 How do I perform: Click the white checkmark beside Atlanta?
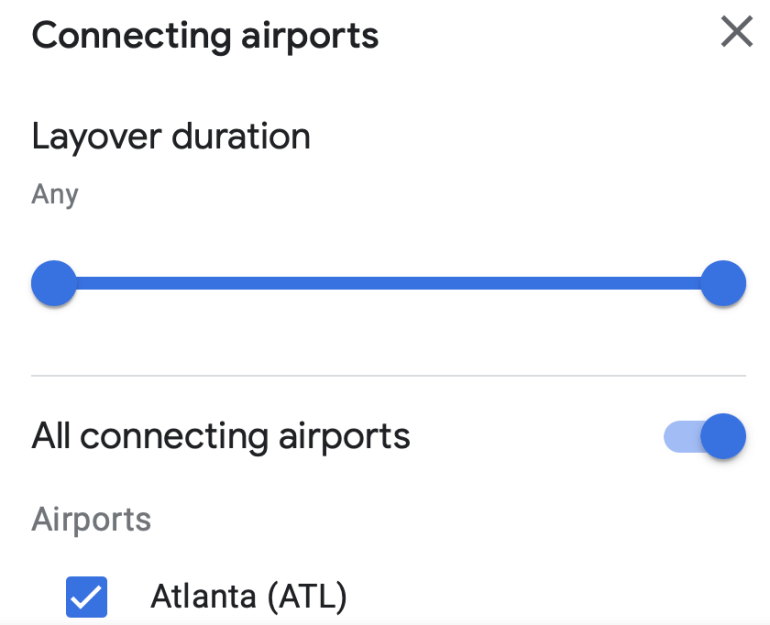(x=86, y=597)
